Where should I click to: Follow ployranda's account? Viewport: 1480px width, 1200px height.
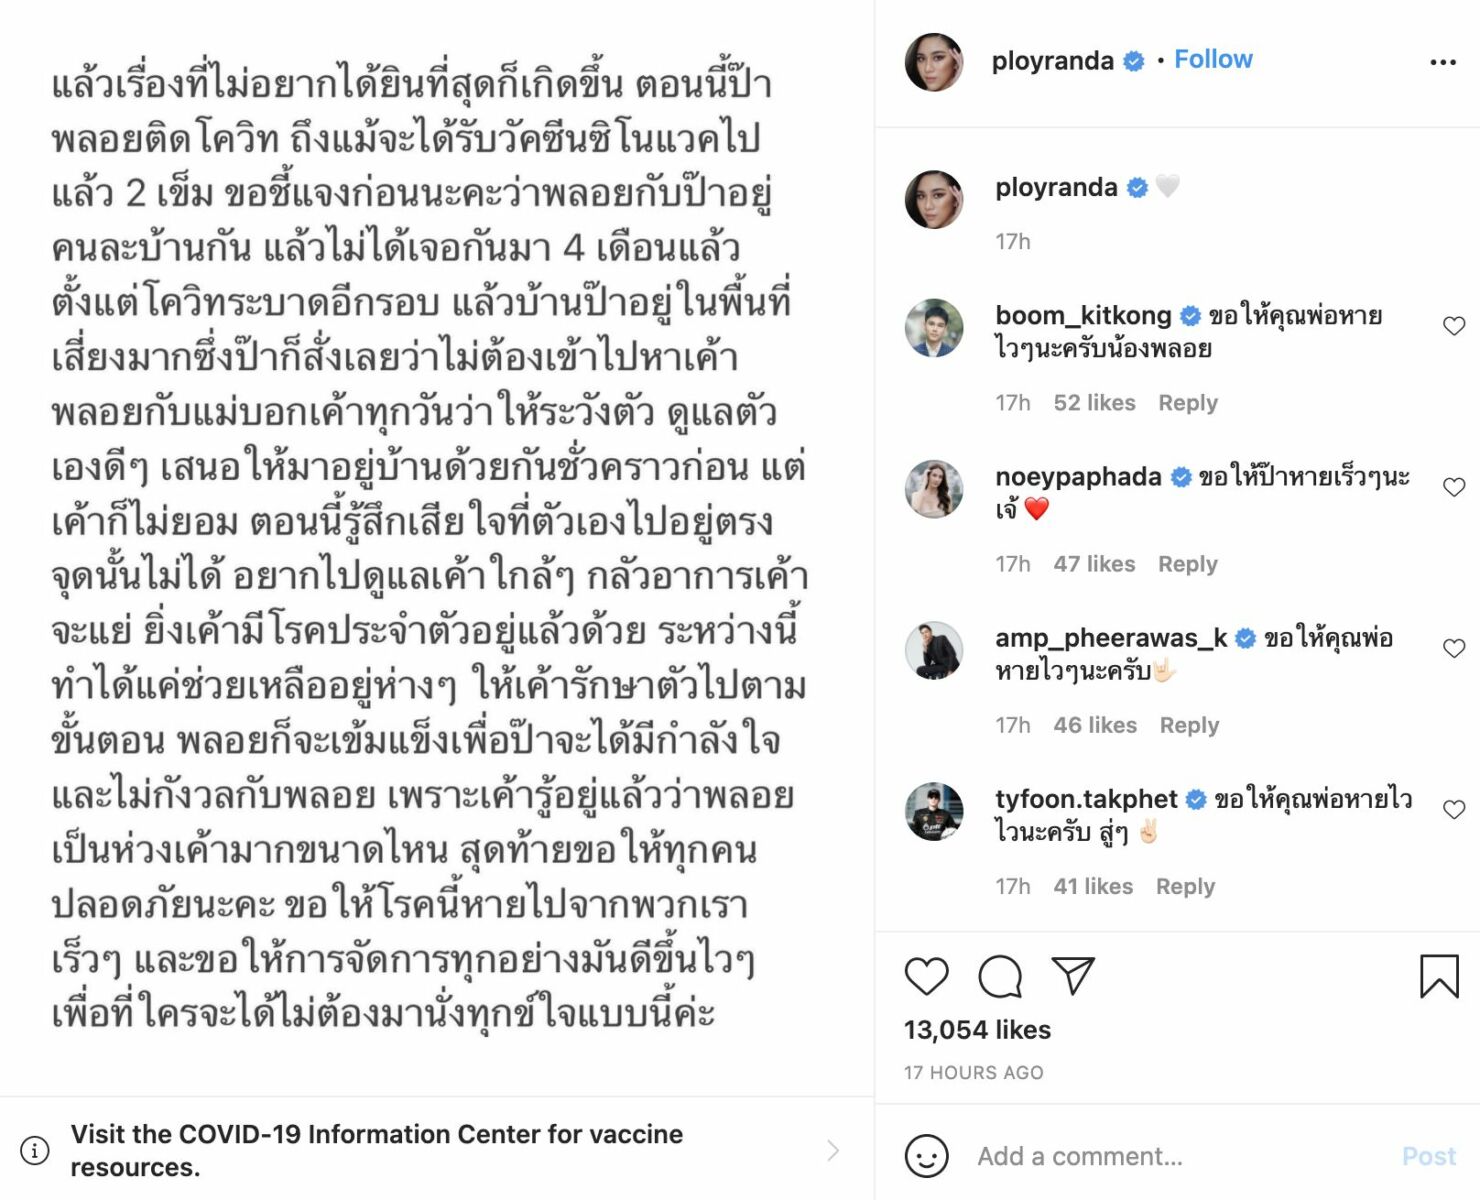(x=1213, y=59)
